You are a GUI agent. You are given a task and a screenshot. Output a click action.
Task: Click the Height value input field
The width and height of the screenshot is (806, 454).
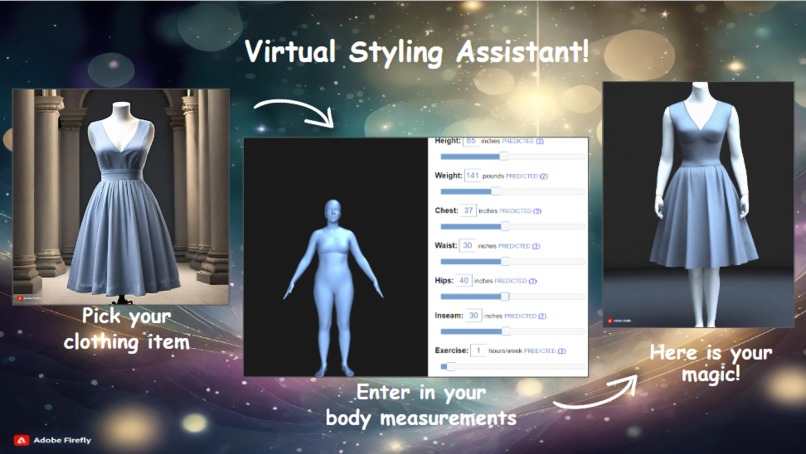point(470,141)
